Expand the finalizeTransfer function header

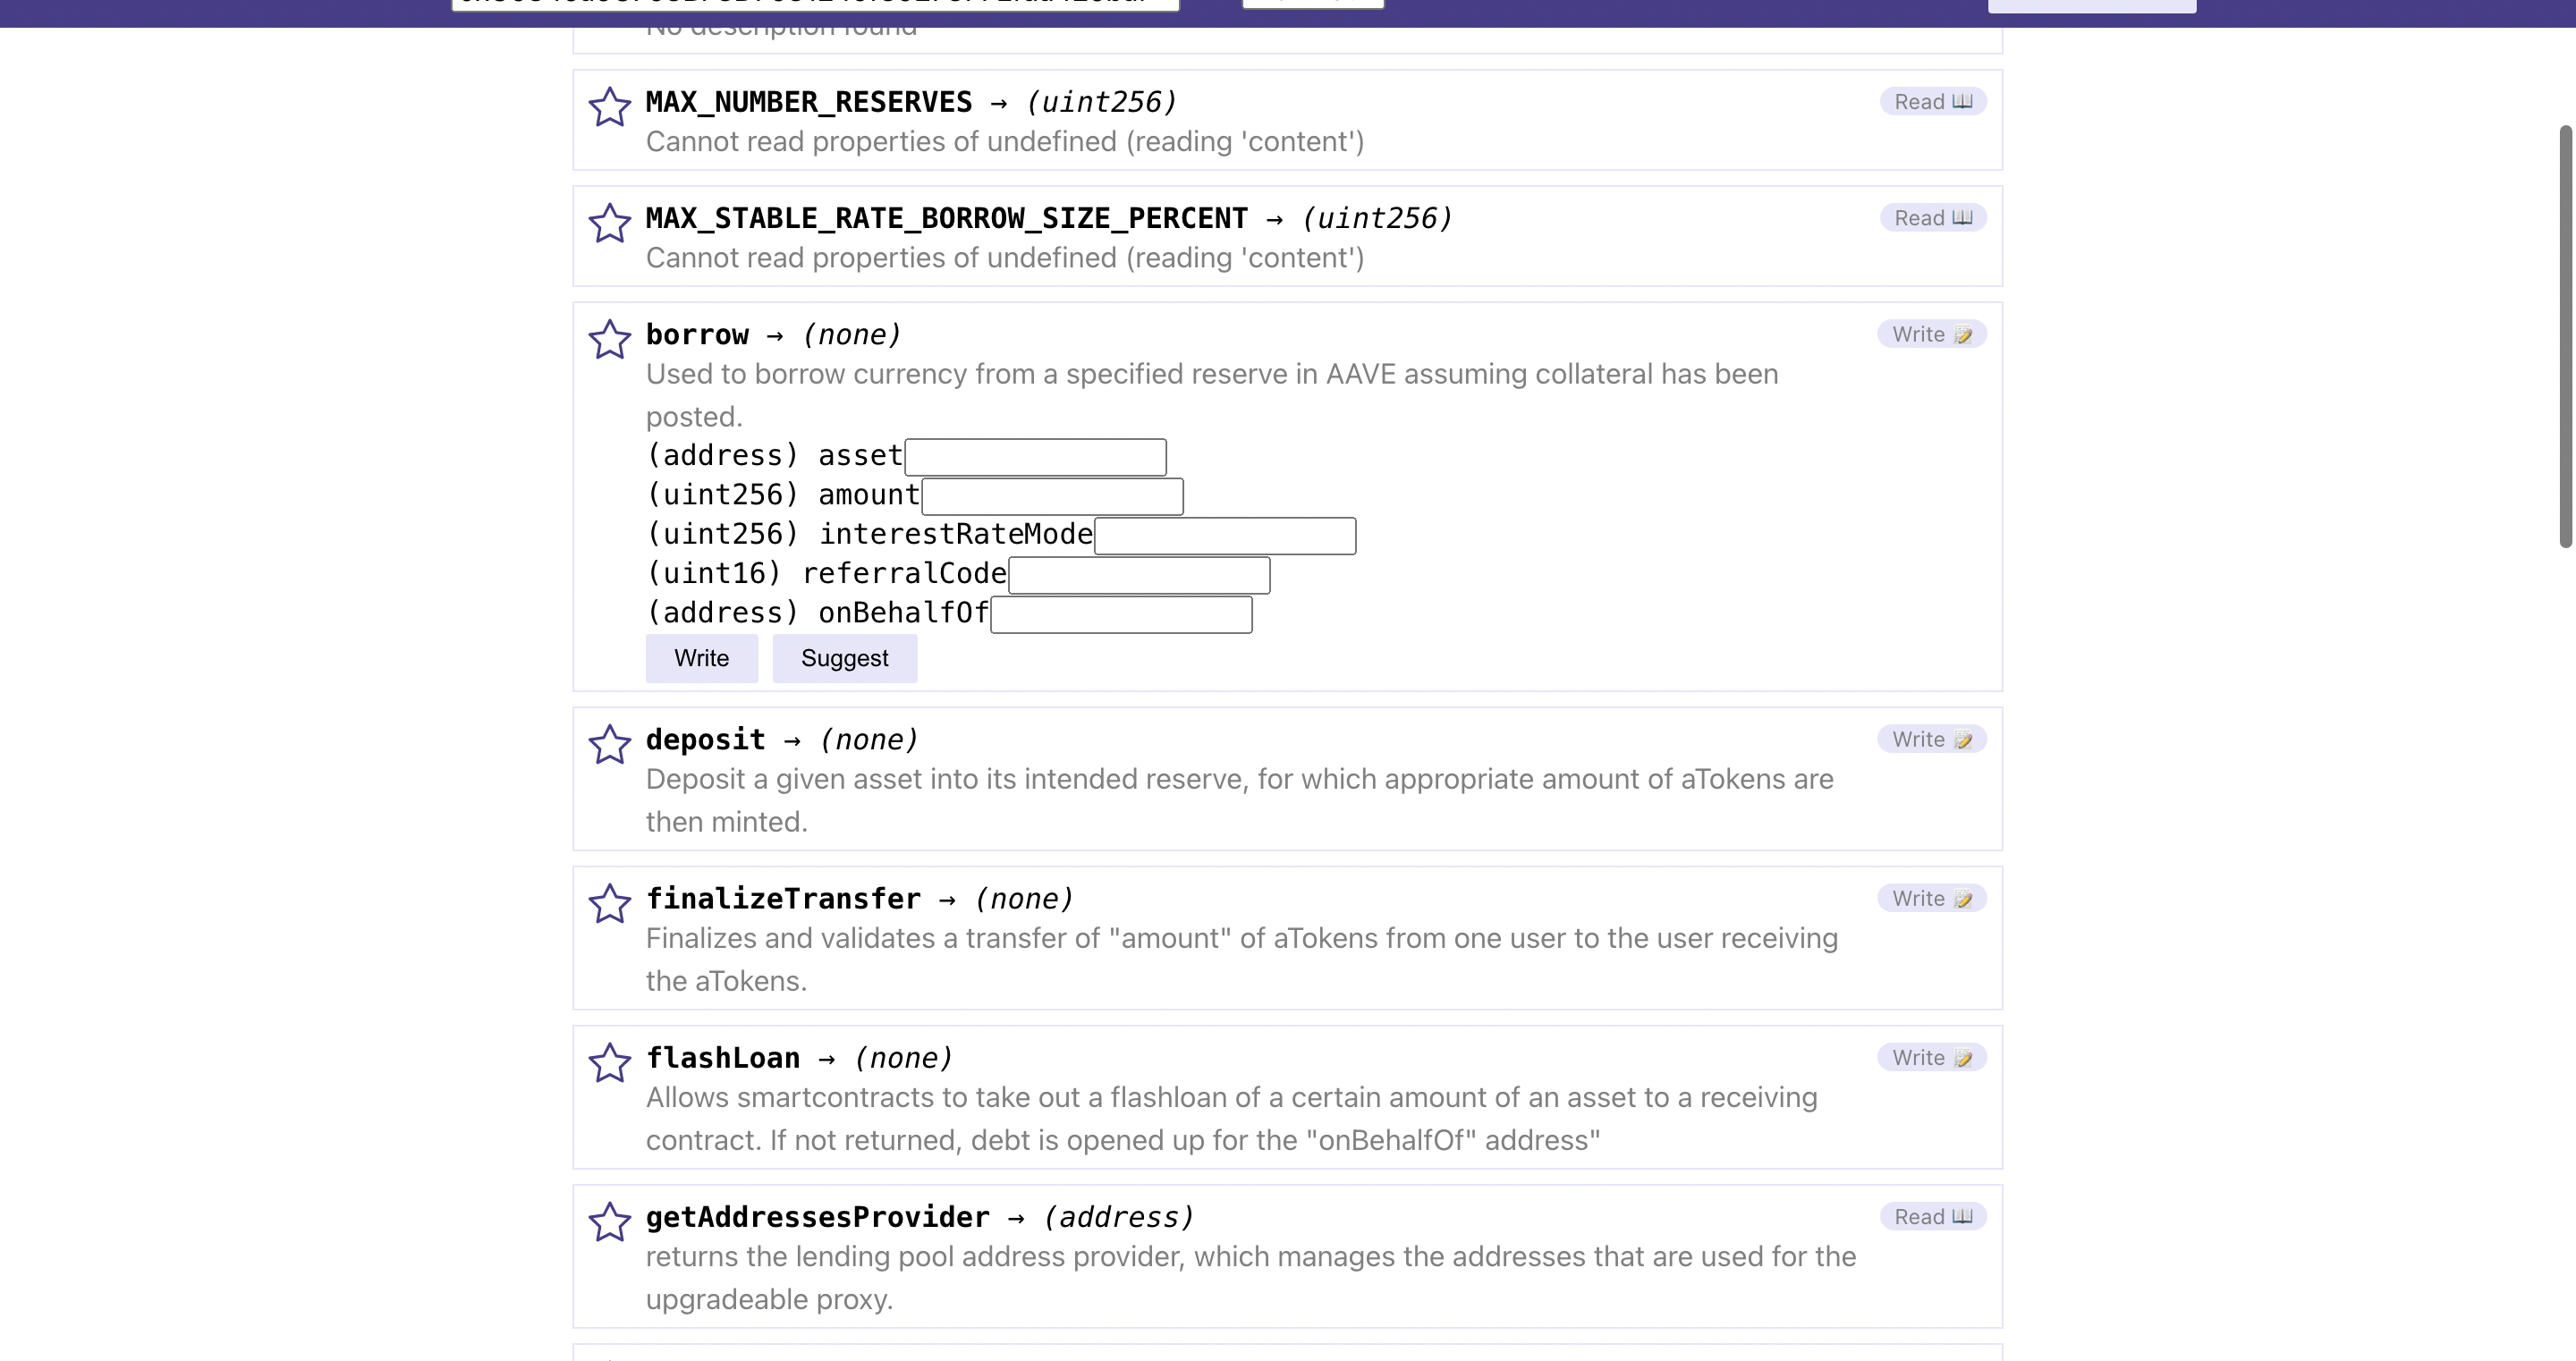[x=859, y=898]
